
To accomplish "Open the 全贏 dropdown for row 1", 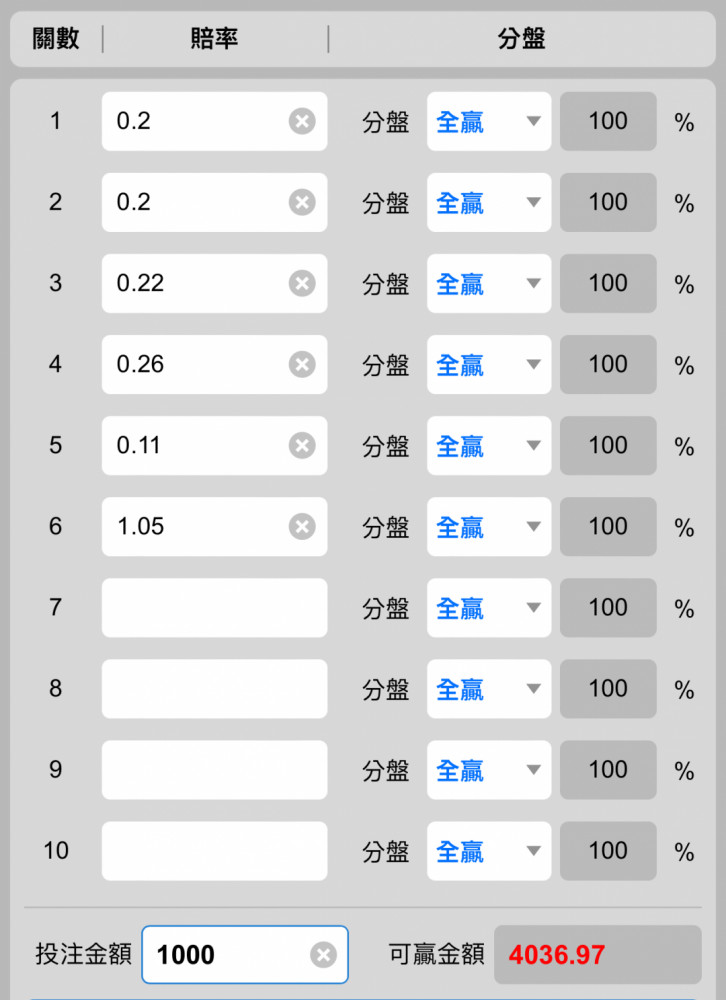I will point(489,121).
